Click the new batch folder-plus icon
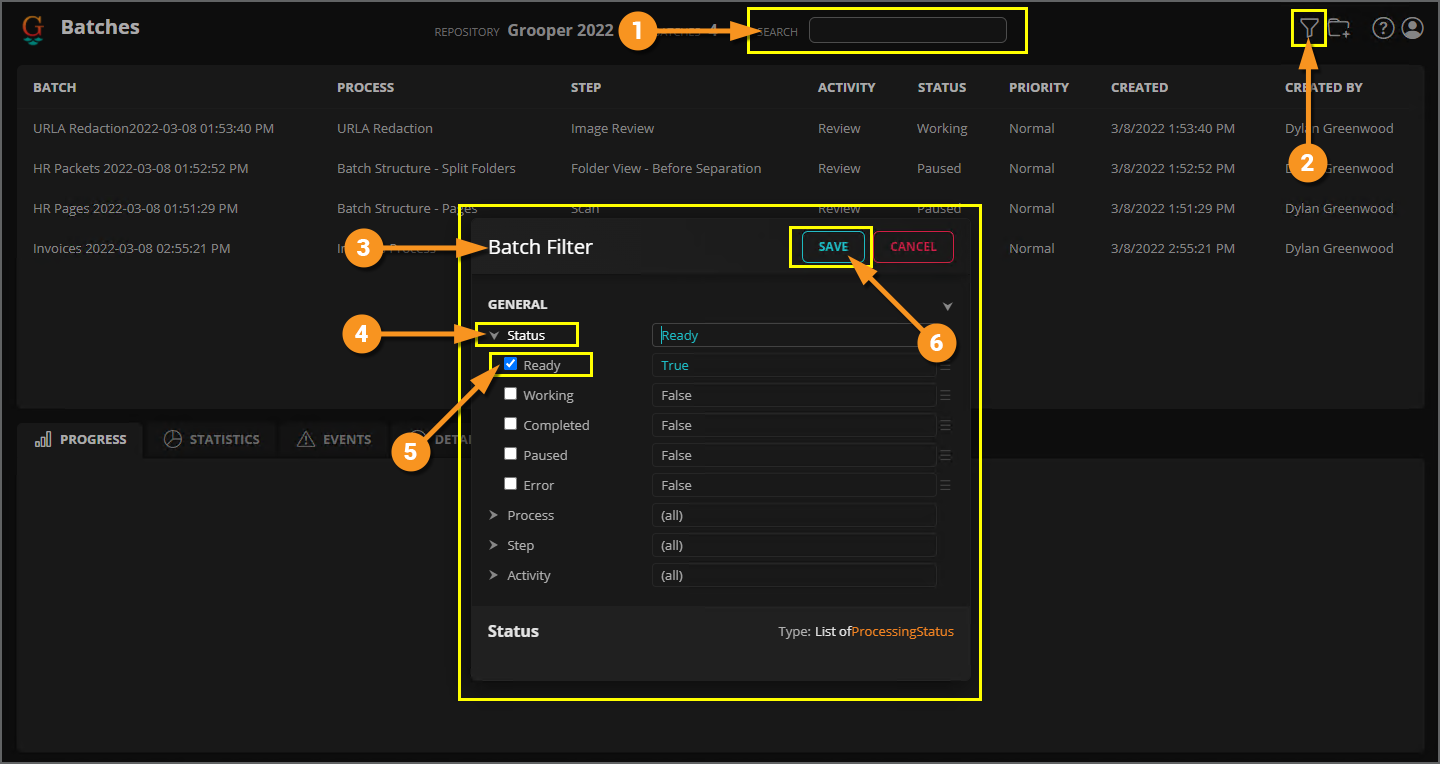Image resolution: width=1440 pixels, height=764 pixels. pos(1340,29)
